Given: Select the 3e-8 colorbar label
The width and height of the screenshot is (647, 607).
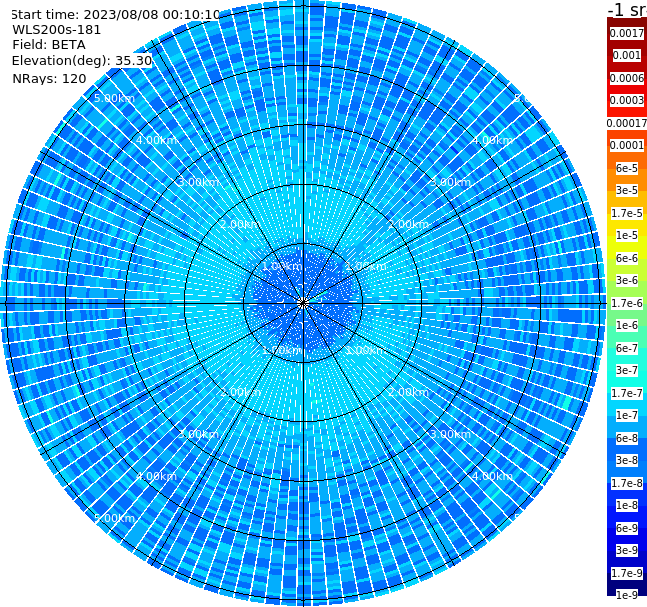Looking at the screenshot, I should [x=626, y=460].
